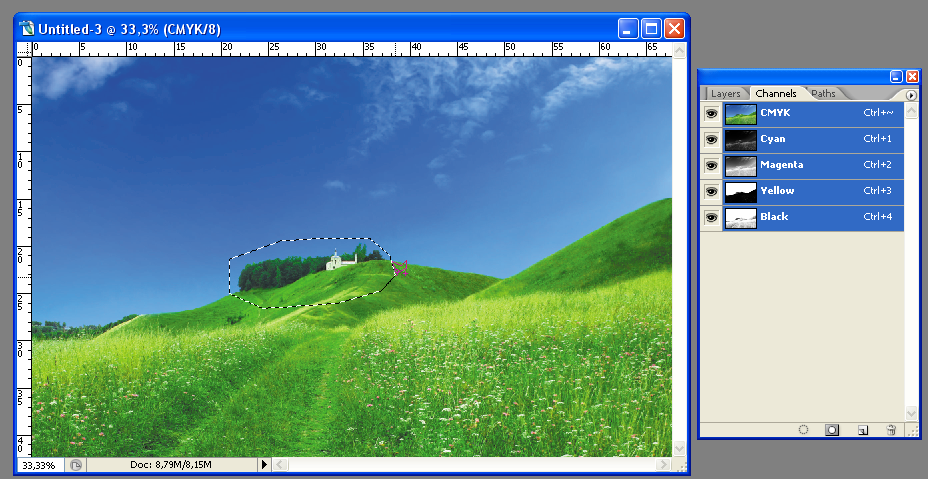Click the Ctrl+3 shortcut label
This screenshot has width=928, height=479.
[x=878, y=191]
